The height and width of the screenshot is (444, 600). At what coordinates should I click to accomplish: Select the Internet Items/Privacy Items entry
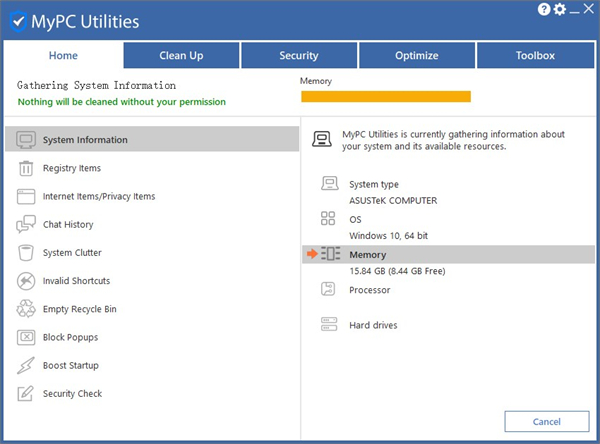coord(99,197)
